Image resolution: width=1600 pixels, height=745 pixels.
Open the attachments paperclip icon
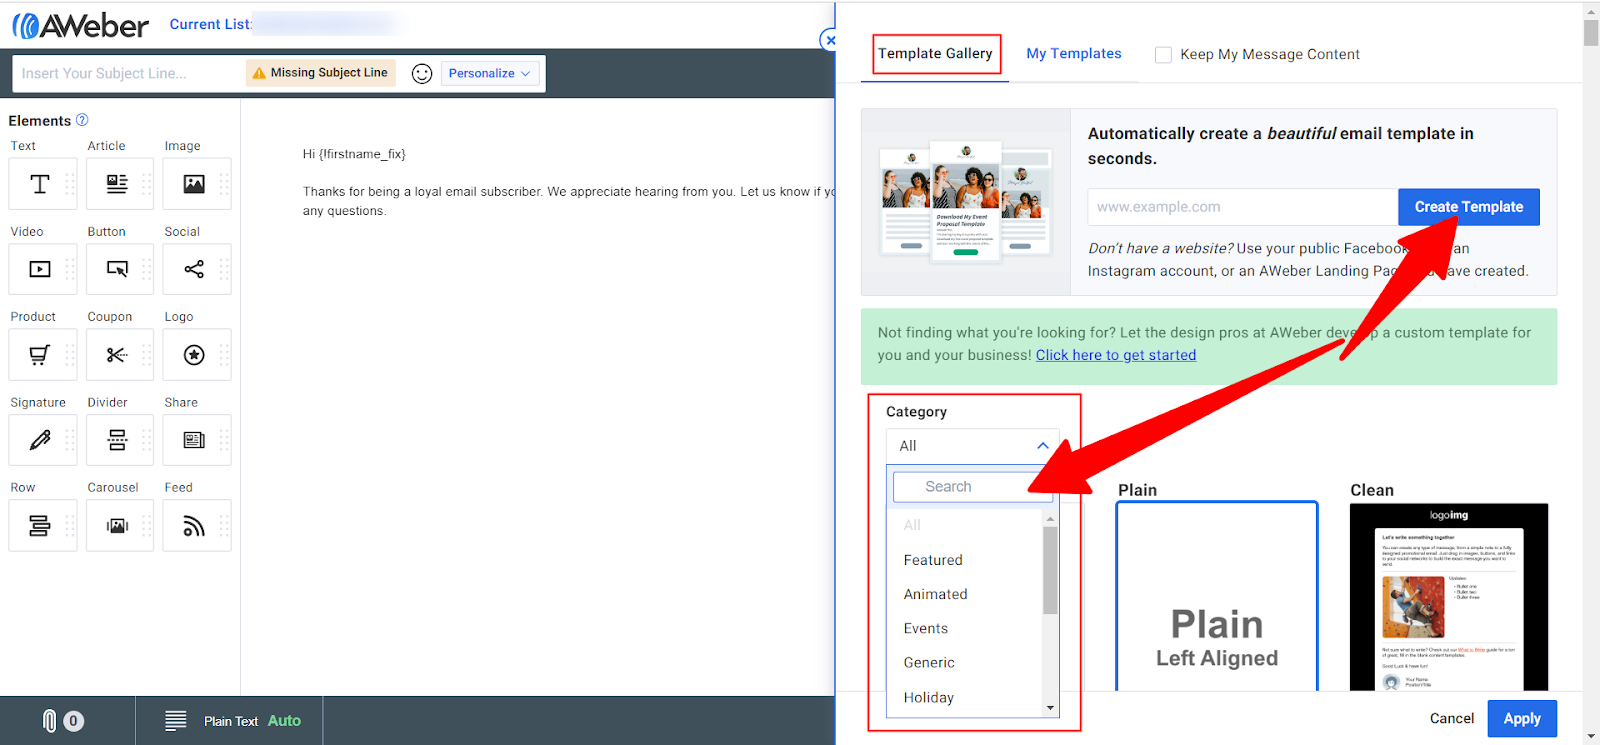pyautogui.click(x=50, y=721)
